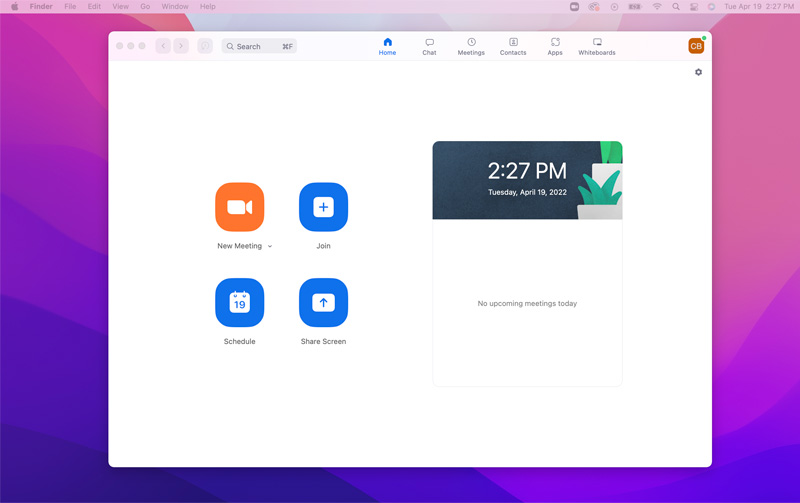This screenshot has width=800, height=503.
Task: Click the blue Join meeting icon
Action: 323,207
